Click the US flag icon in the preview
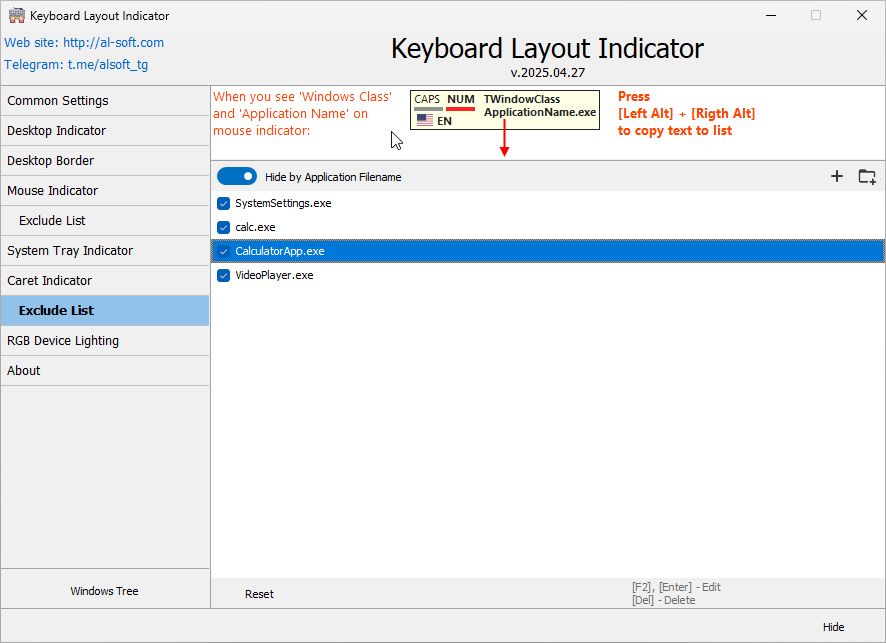Image resolution: width=886 pixels, height=643 pixels. click(424, 119)
